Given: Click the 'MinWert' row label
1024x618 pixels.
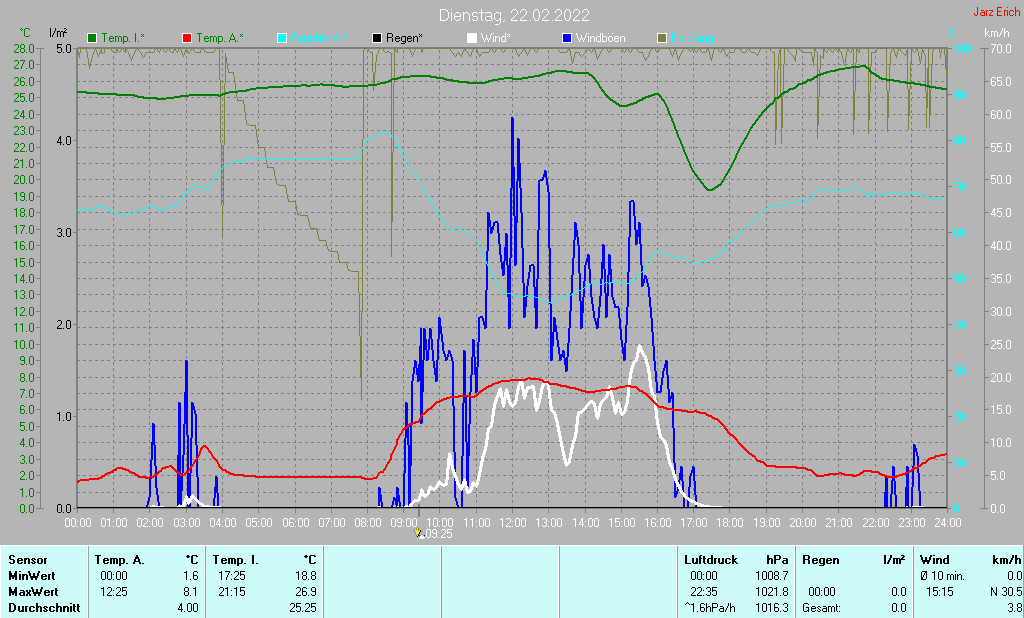Looking at the screenshot, I should tap(31, 576).
